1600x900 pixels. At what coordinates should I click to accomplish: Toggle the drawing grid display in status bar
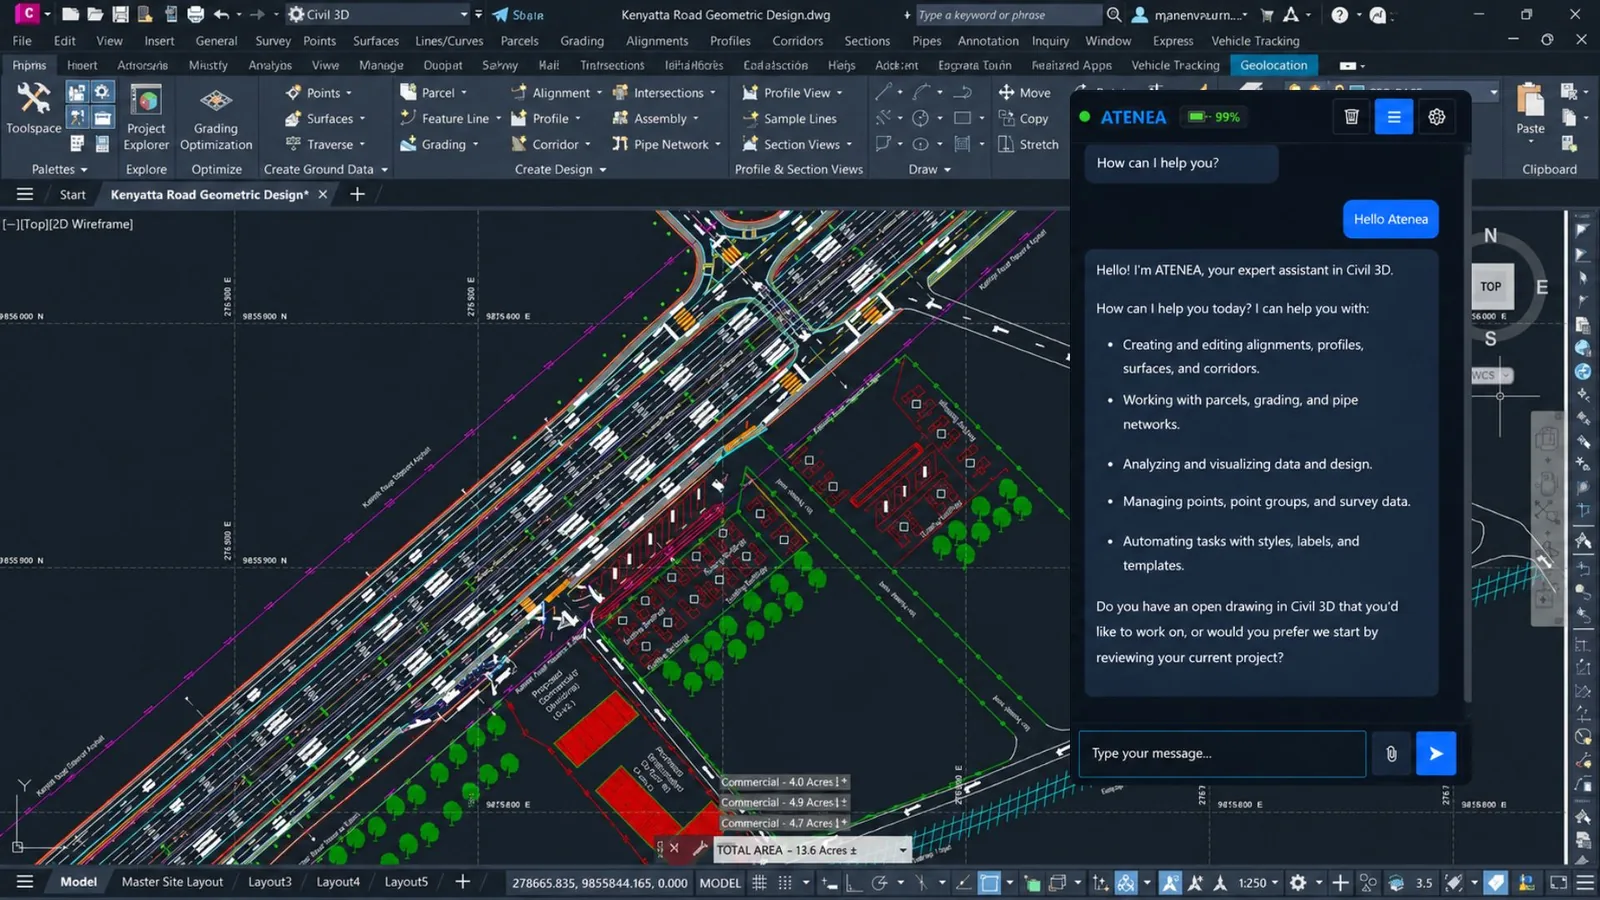(759, 882)
